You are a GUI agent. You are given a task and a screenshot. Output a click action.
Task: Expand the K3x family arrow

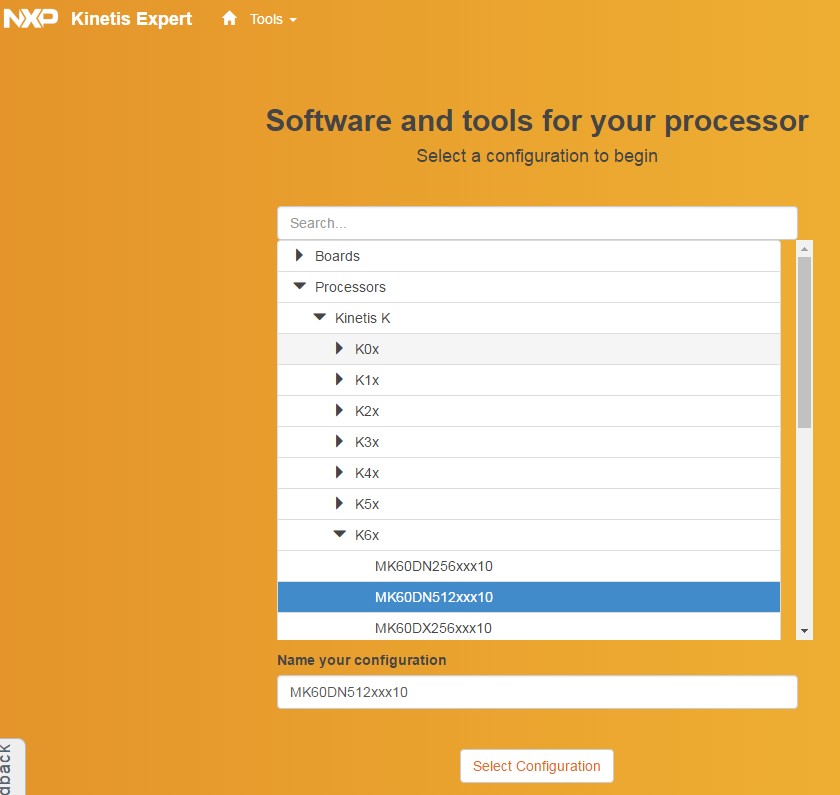click(339, 441)
